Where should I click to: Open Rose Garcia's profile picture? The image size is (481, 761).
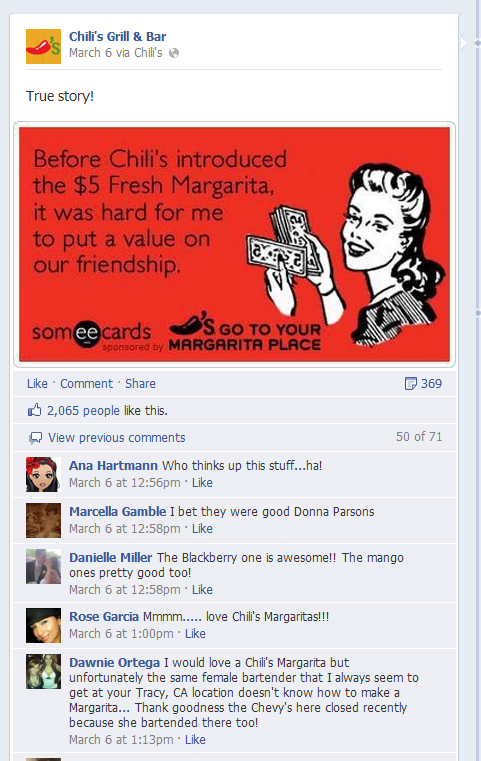point(43,625)
